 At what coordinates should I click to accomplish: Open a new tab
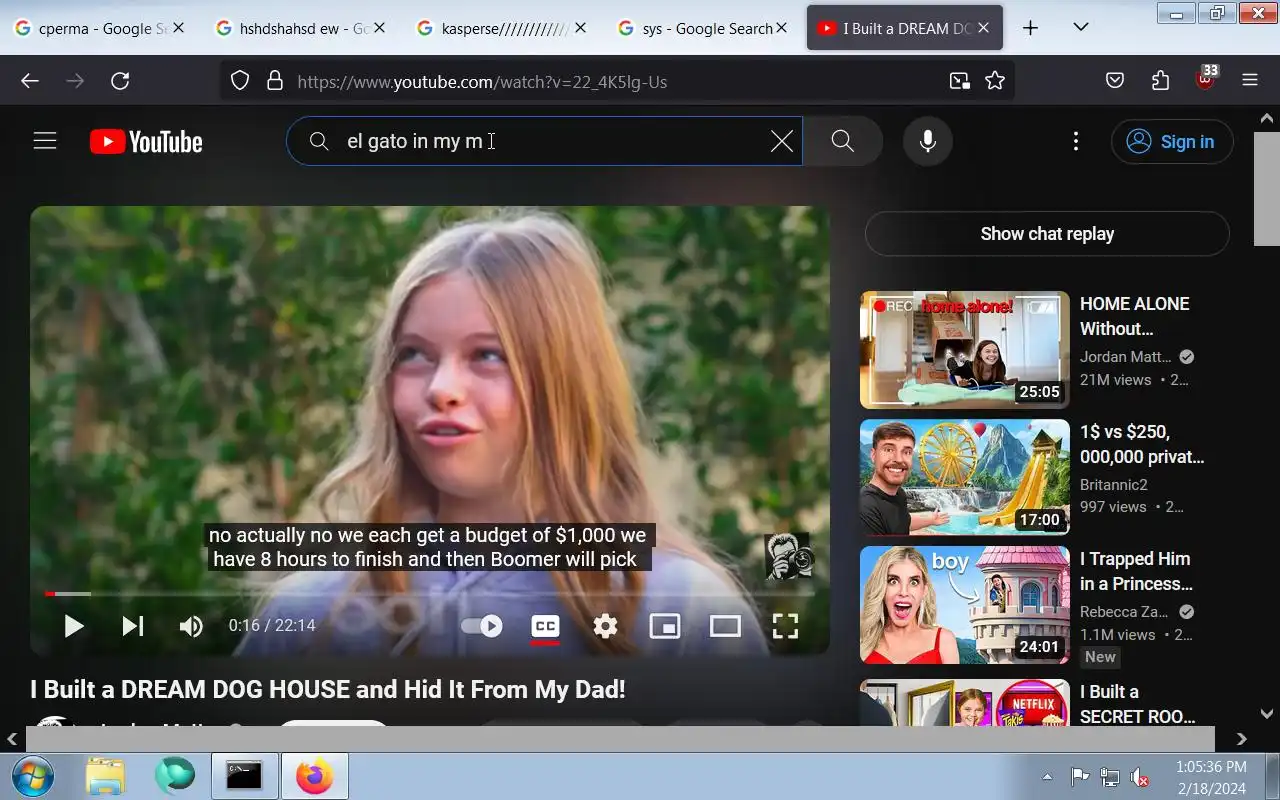[x=1030, y=28]
